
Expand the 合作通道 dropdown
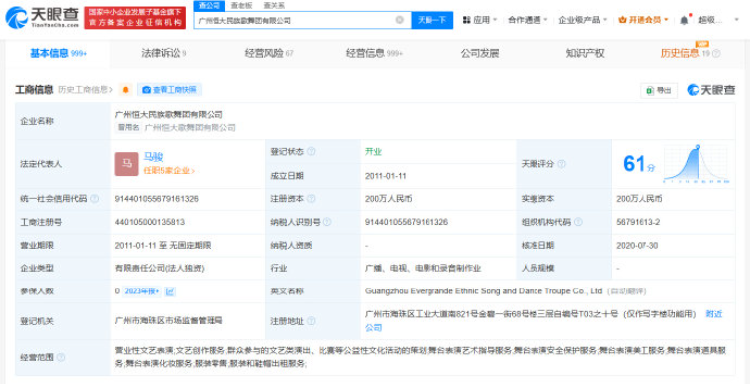tap(528, 20)
